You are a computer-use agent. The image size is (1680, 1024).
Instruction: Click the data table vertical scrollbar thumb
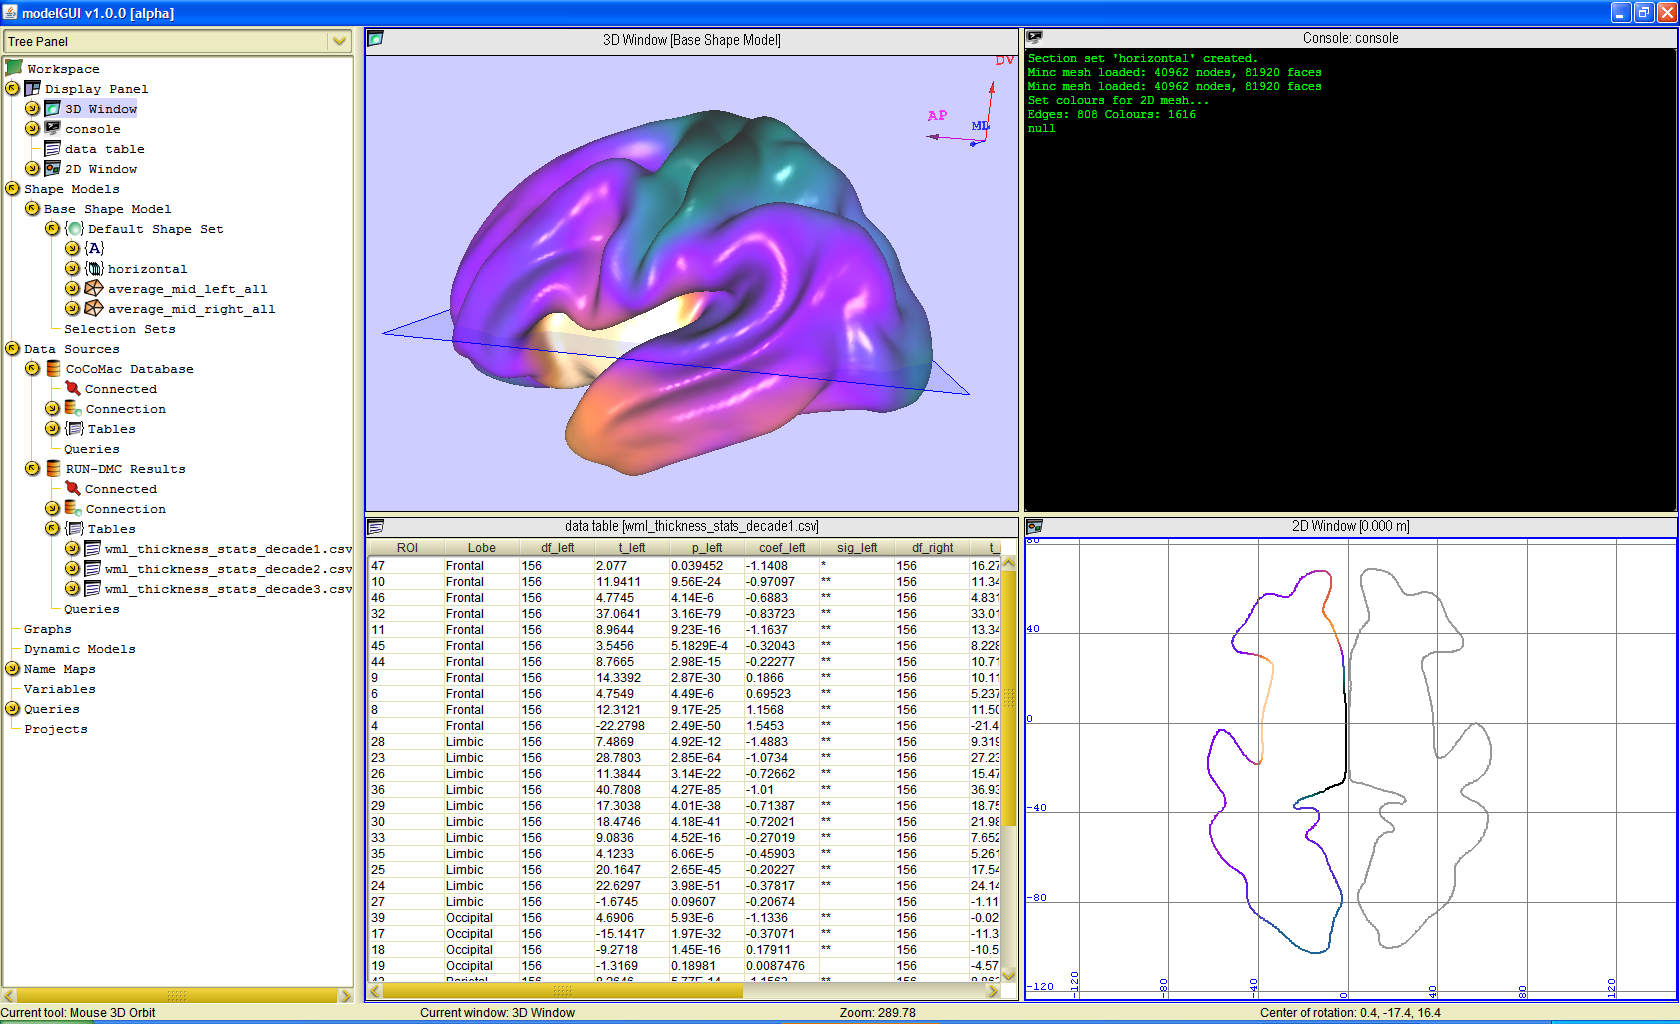tap(1009, 696)
